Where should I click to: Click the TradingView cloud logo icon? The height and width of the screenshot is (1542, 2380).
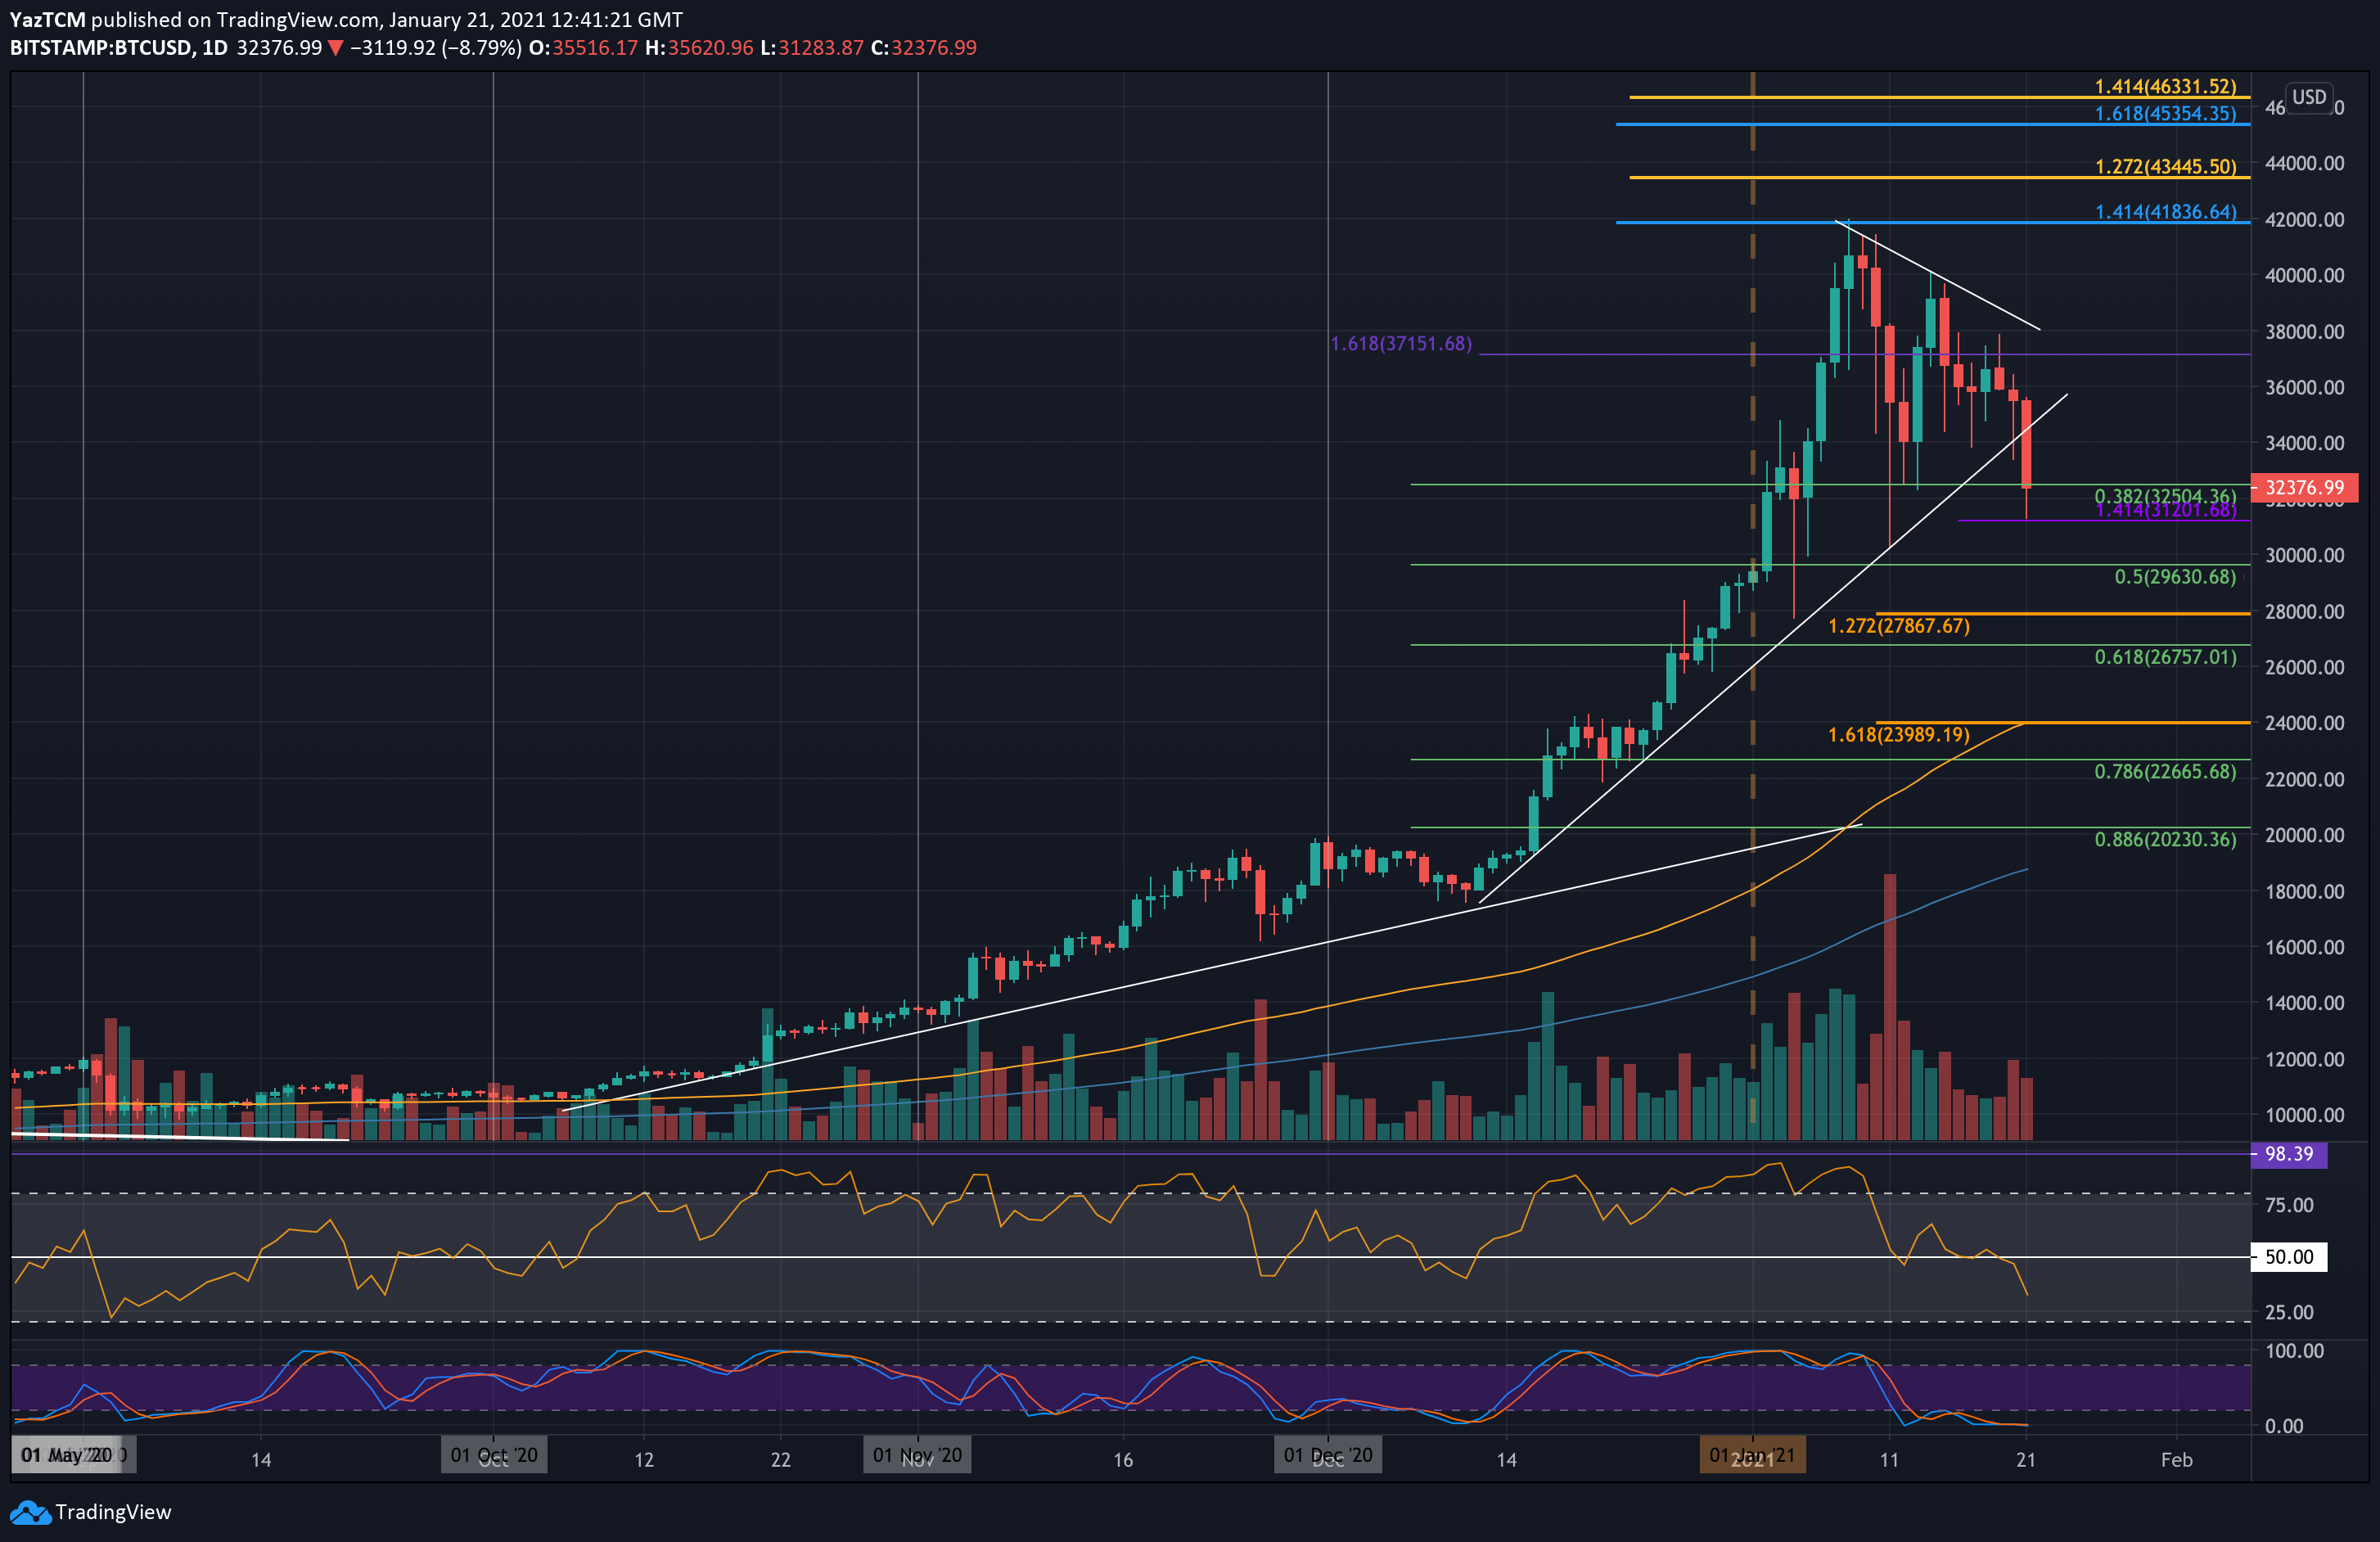(30, 1512)
